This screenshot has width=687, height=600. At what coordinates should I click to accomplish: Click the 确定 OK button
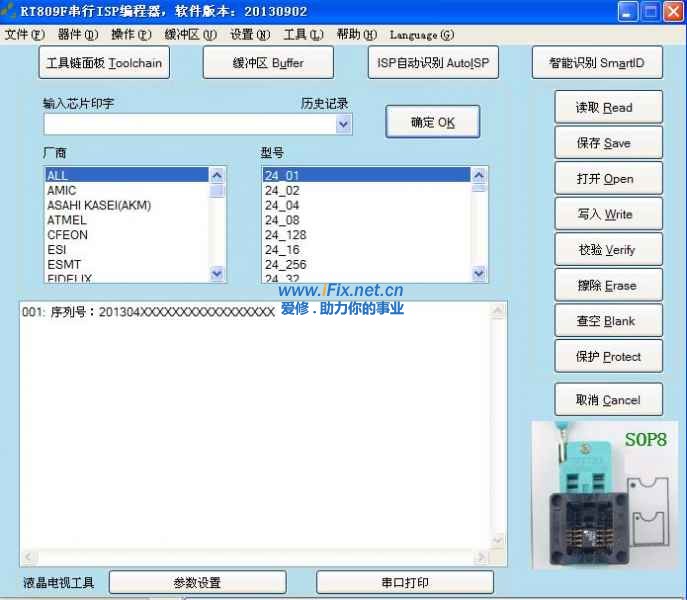click(432, 122)
